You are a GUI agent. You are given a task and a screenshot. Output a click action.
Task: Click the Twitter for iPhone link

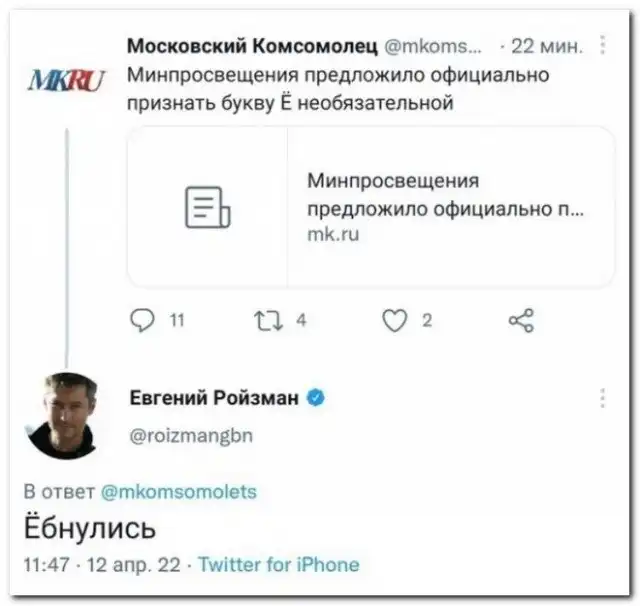[x=278, y=564]
